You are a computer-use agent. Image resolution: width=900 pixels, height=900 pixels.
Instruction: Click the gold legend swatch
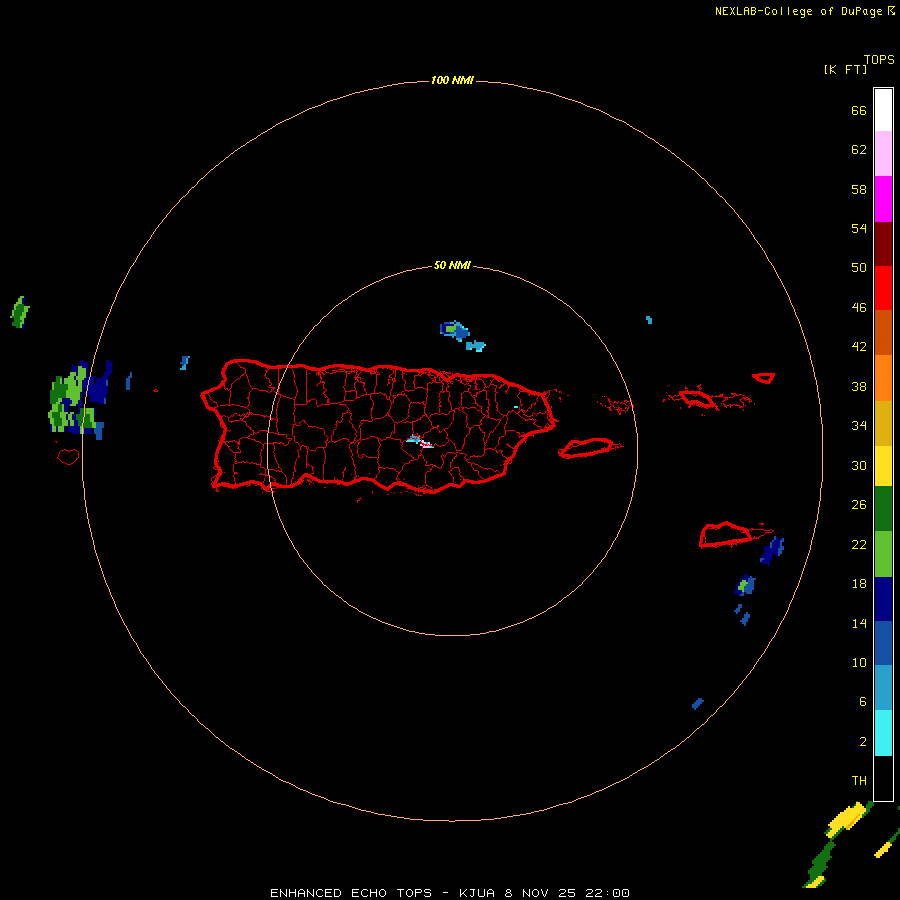pyautogui.click(x=883, y=423)
